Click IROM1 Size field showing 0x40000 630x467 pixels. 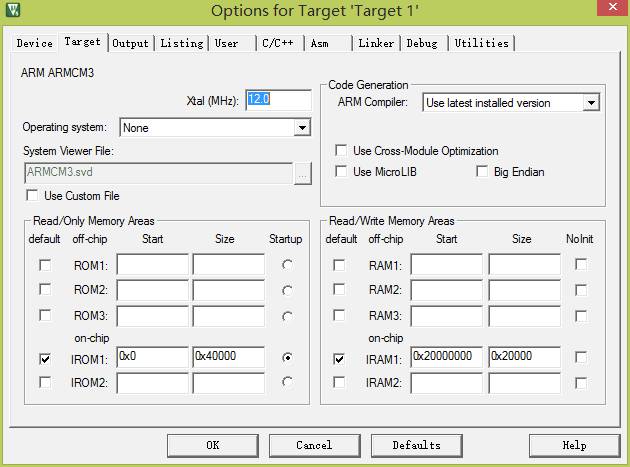[228, 357]
